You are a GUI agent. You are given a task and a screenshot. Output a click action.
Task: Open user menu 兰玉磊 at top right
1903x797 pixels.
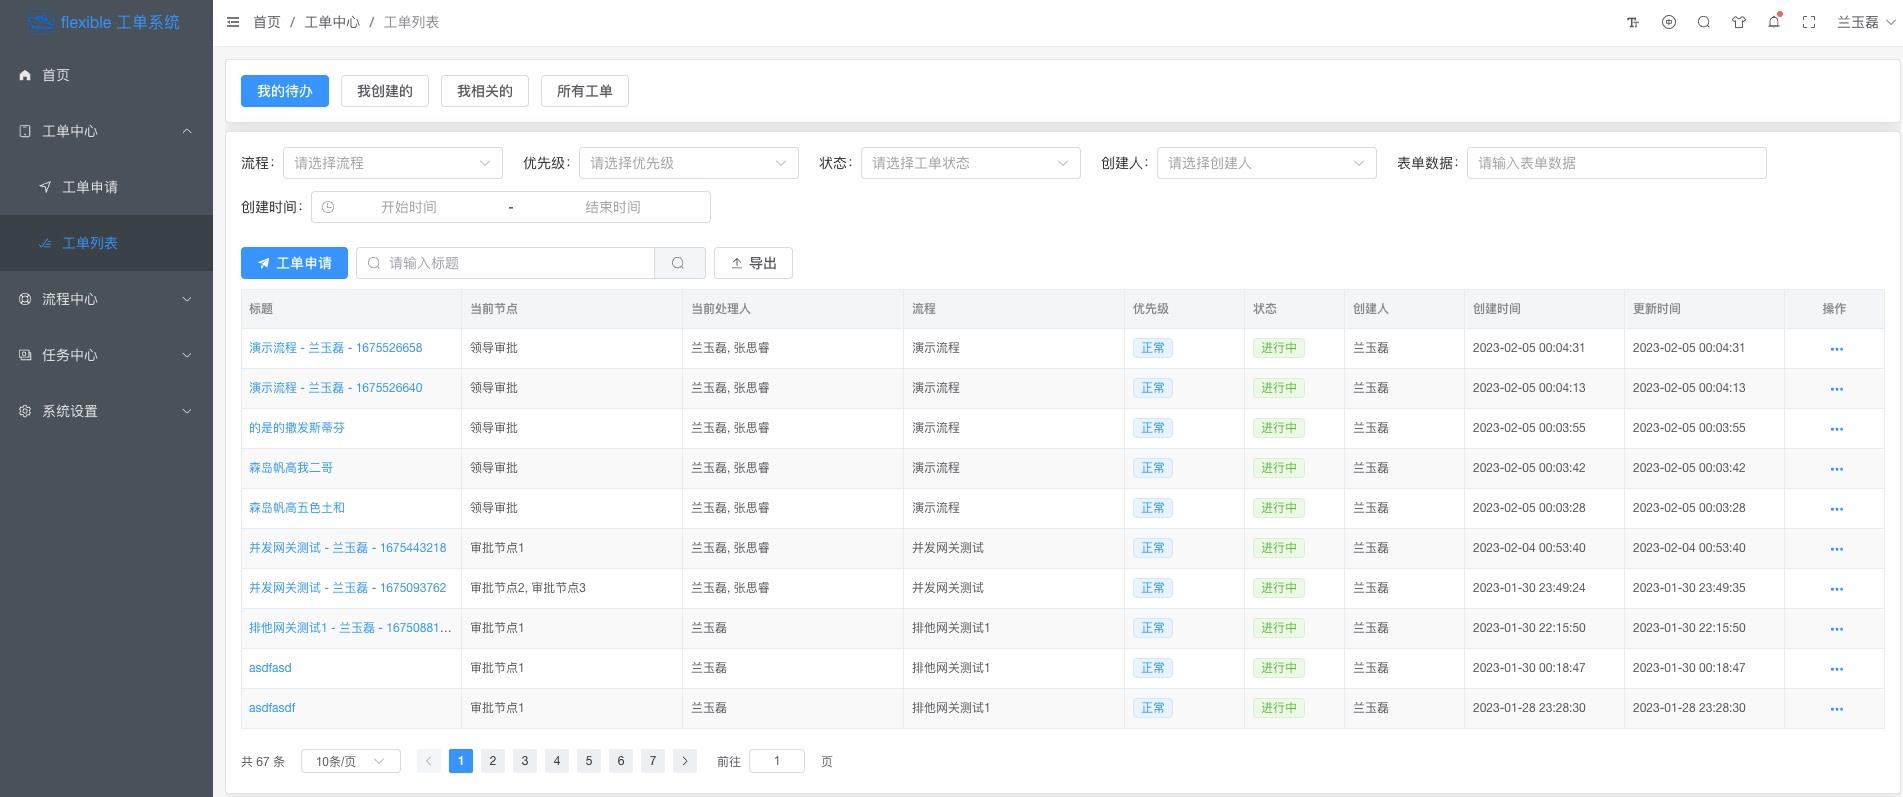[x=1866, y=22]
